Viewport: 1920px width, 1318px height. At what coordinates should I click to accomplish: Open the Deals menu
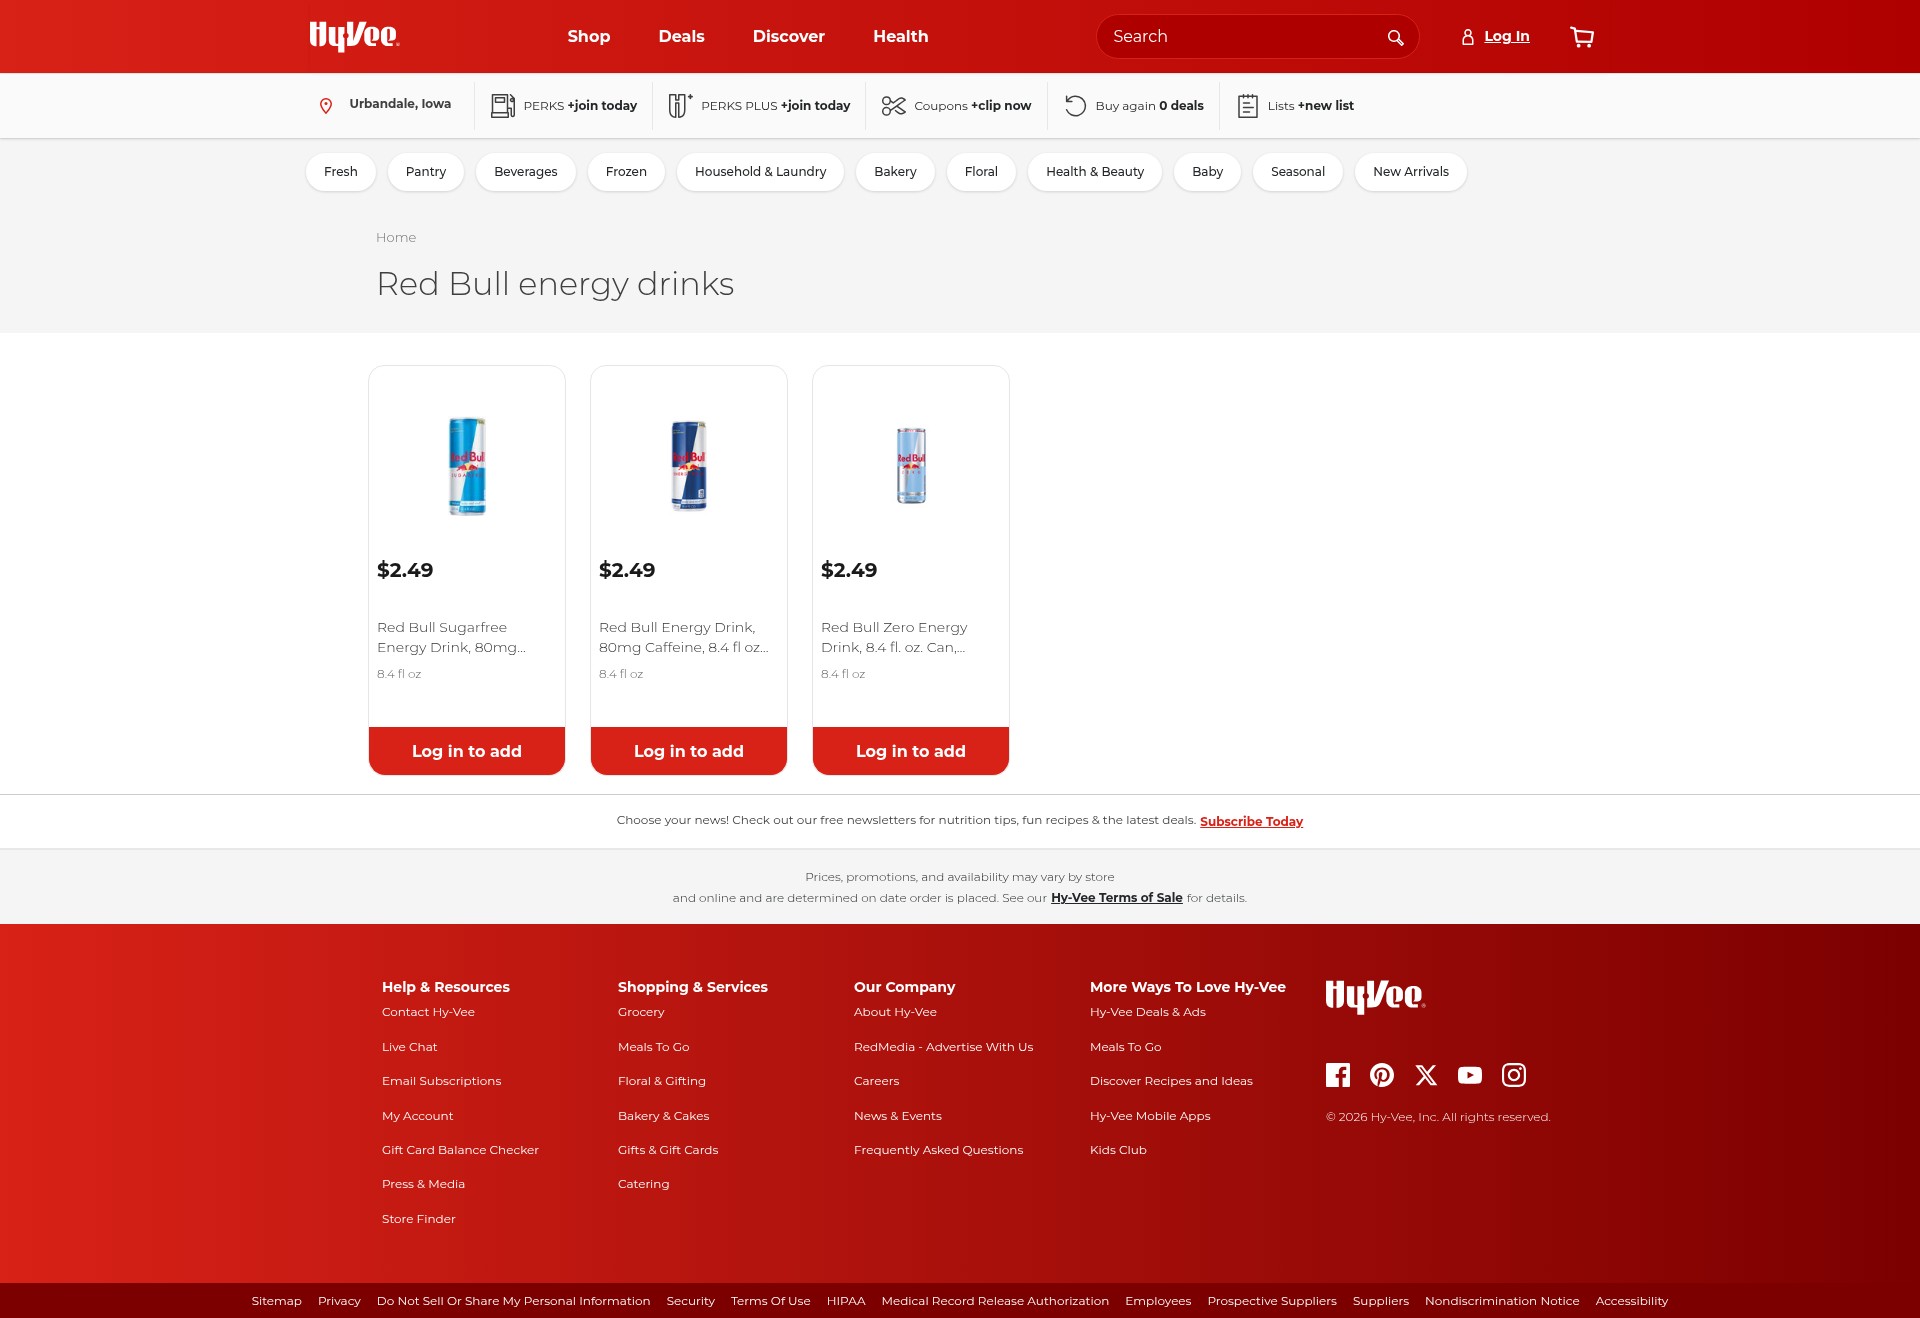(682, 36)
